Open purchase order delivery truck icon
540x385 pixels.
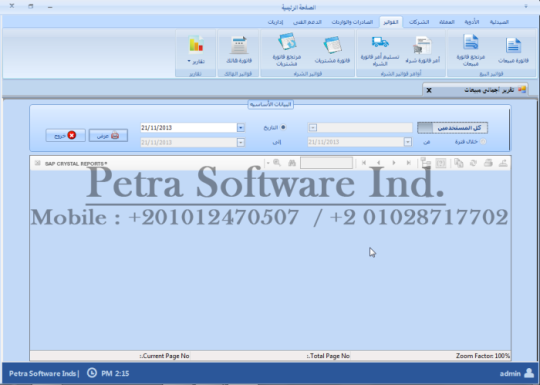coord(380,43)
